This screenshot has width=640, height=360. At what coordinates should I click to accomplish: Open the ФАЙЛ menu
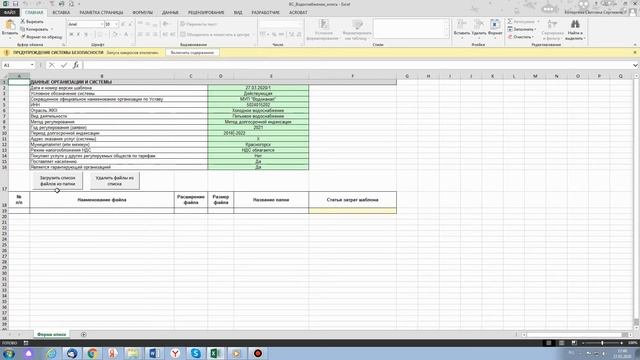point(10,12)
